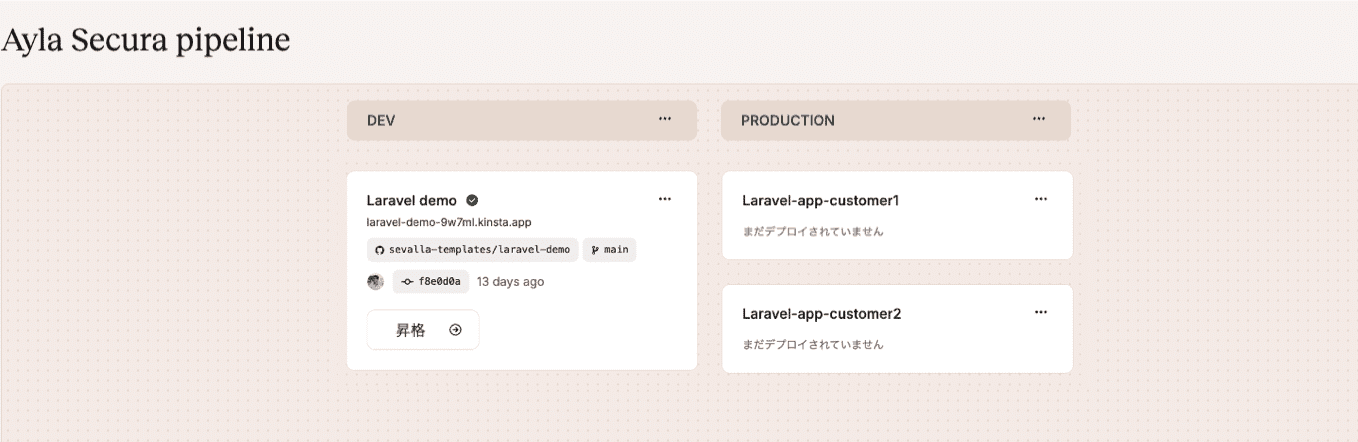
Task: Open Laravel-app-customer2 card three-dot menu
Action: pyautogui.click(x=1041, y=312)
